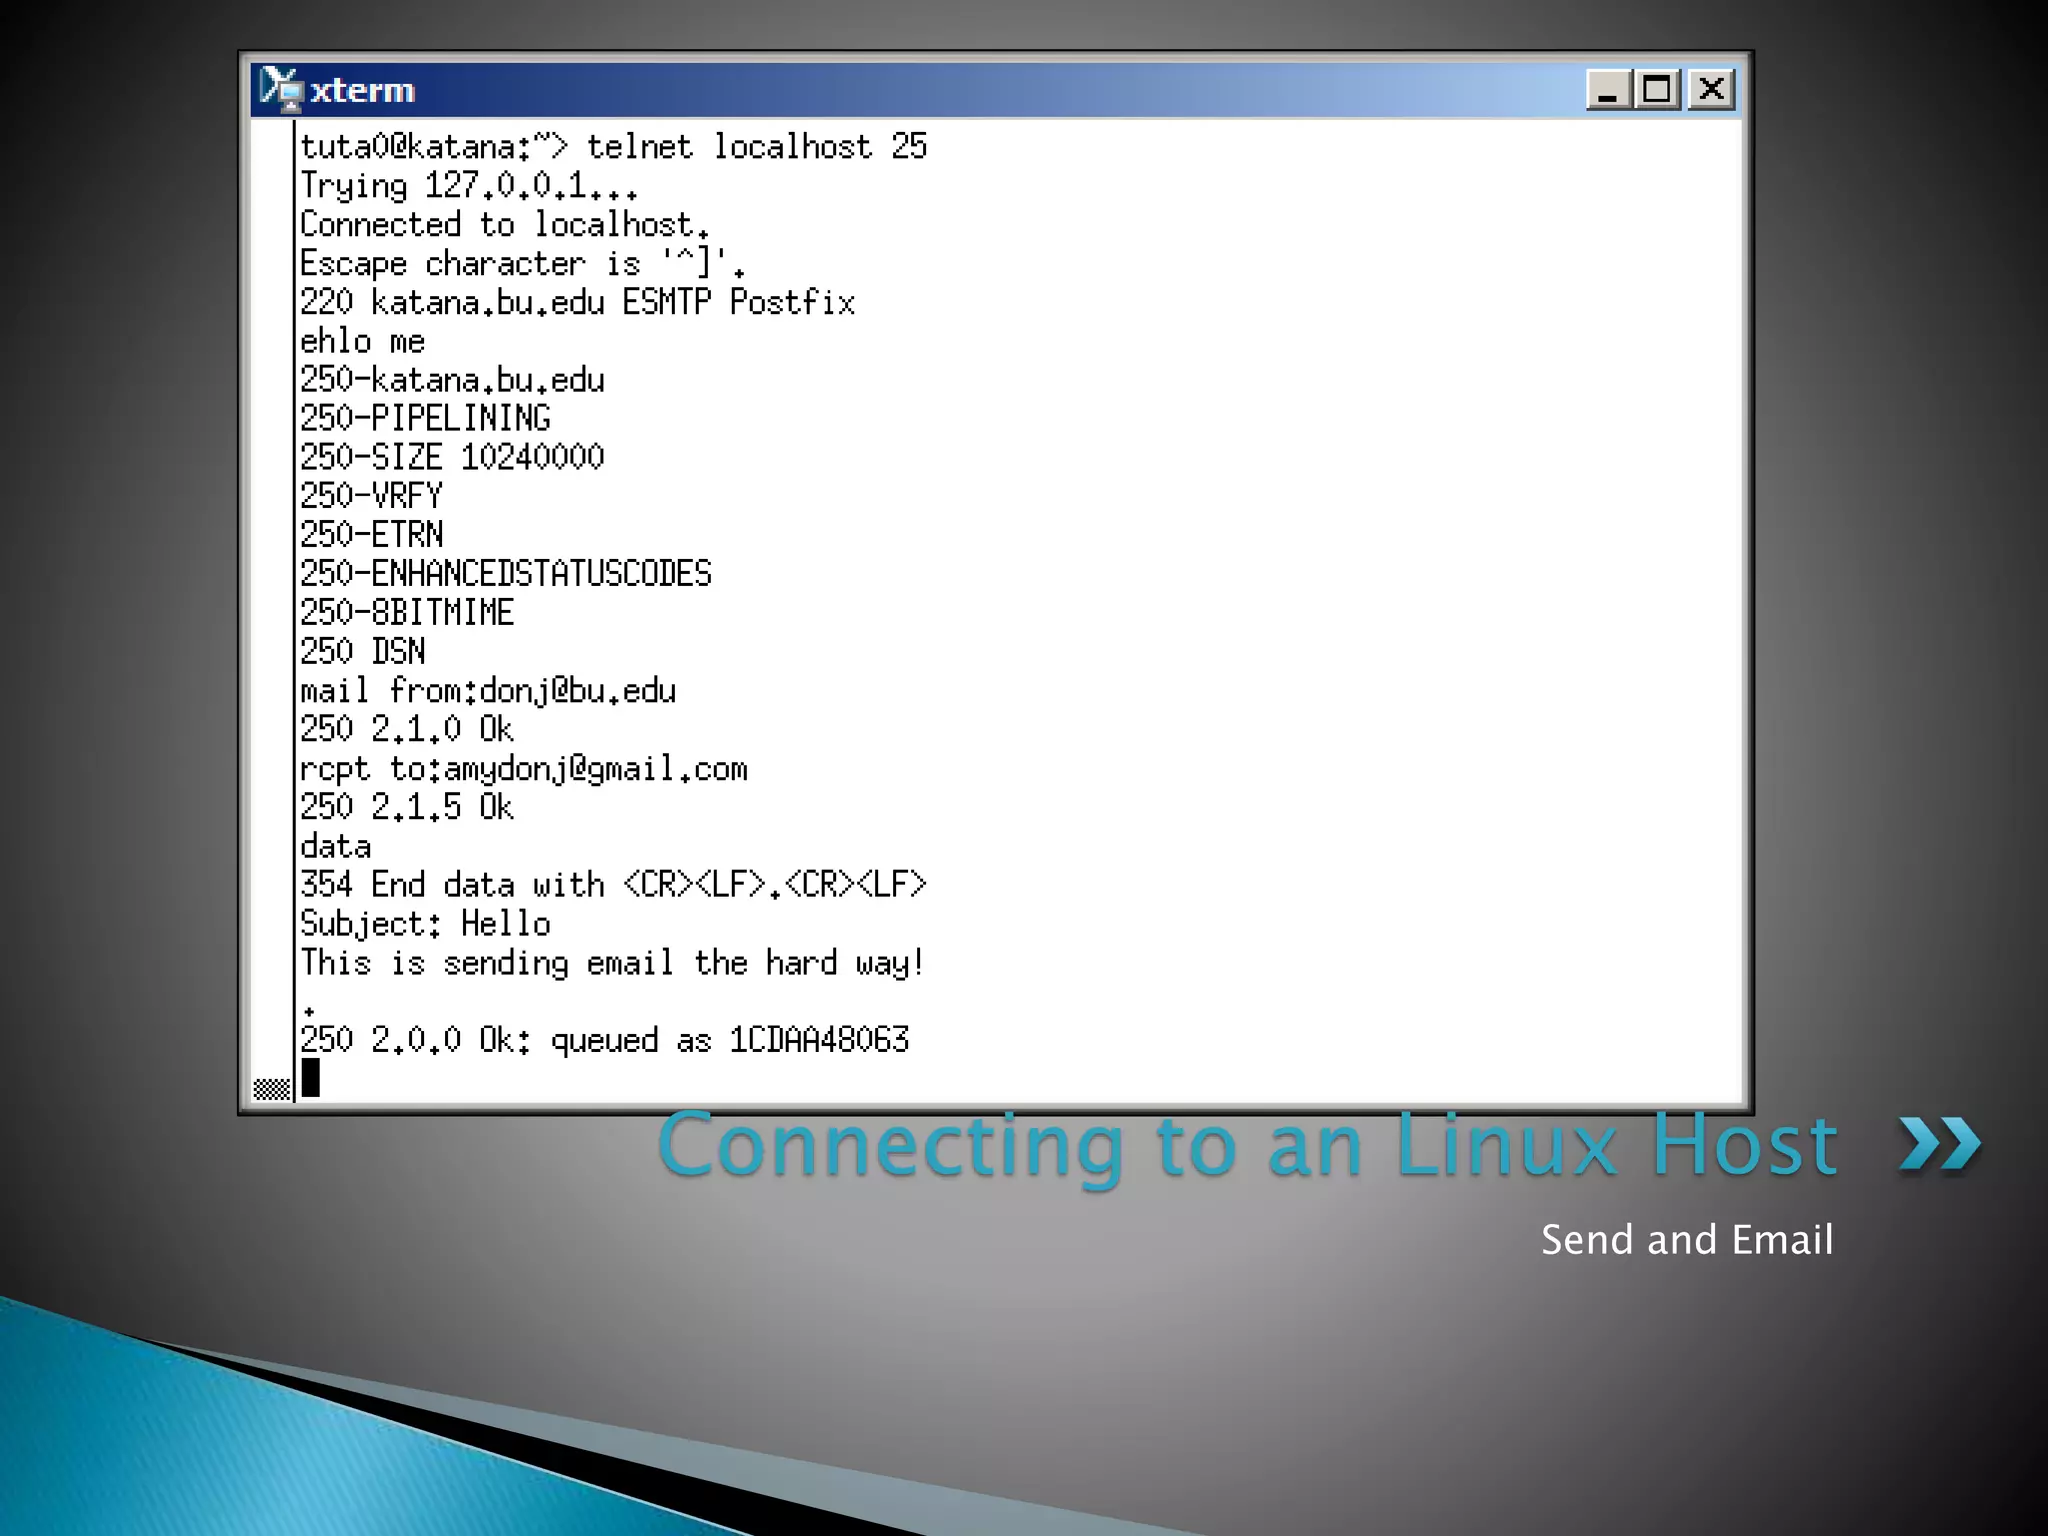Click 'This is sending email the hard way!'

(x=613, y=963)
